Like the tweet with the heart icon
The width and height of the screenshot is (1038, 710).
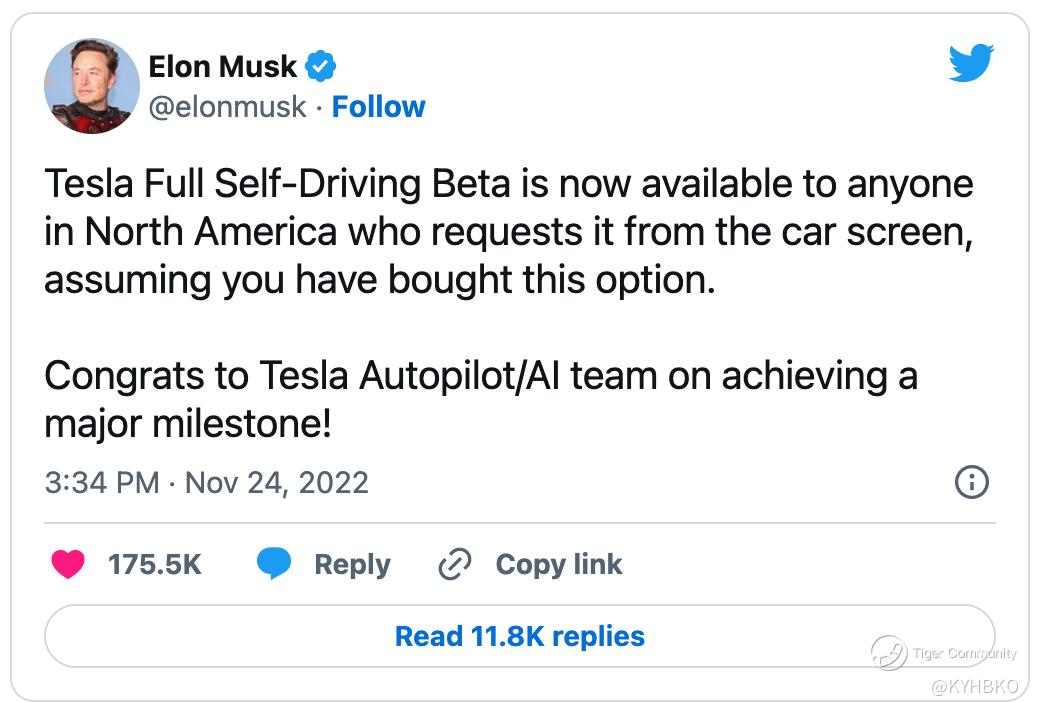(x=68, y=565)
